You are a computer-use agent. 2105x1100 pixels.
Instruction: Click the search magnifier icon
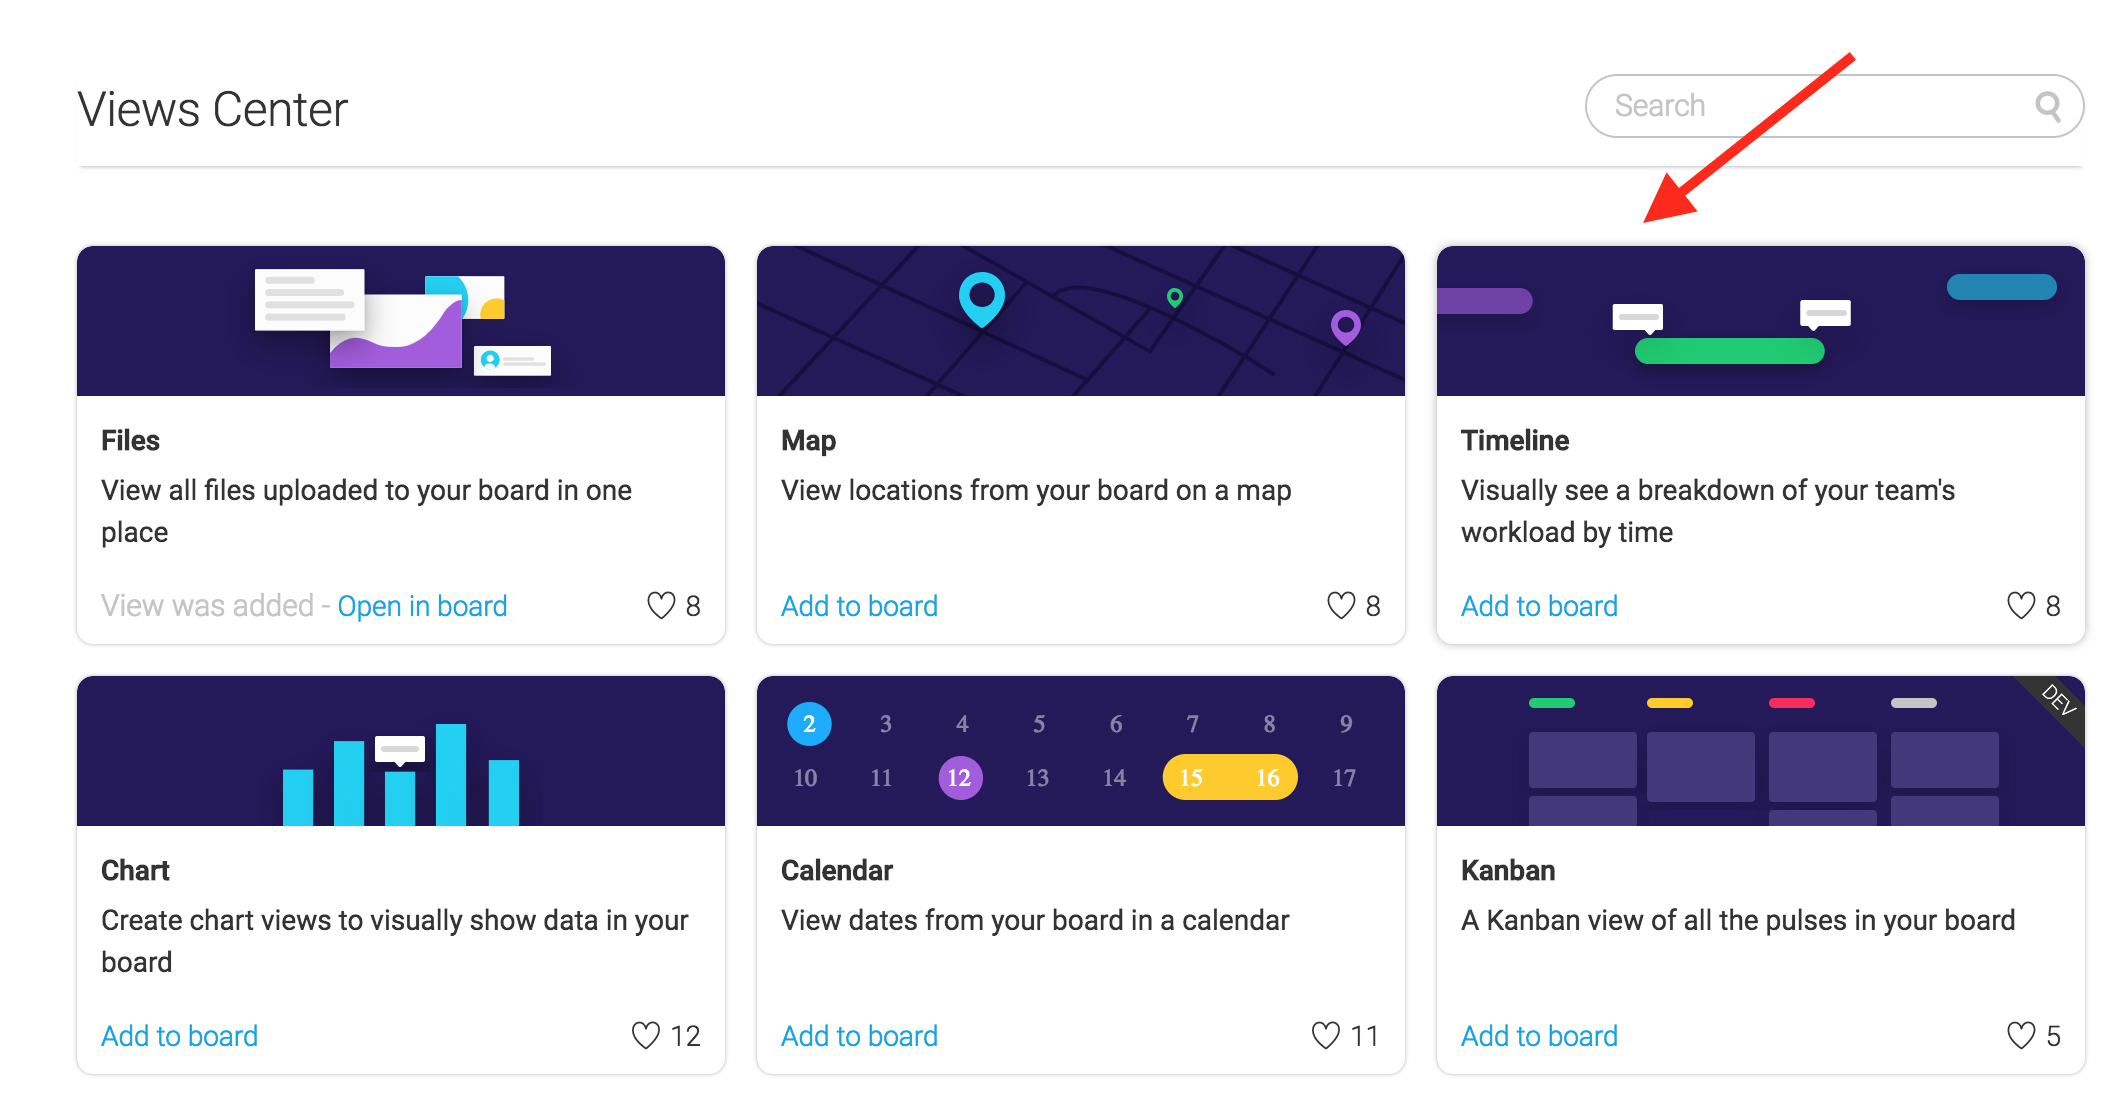click(2048, 106)
